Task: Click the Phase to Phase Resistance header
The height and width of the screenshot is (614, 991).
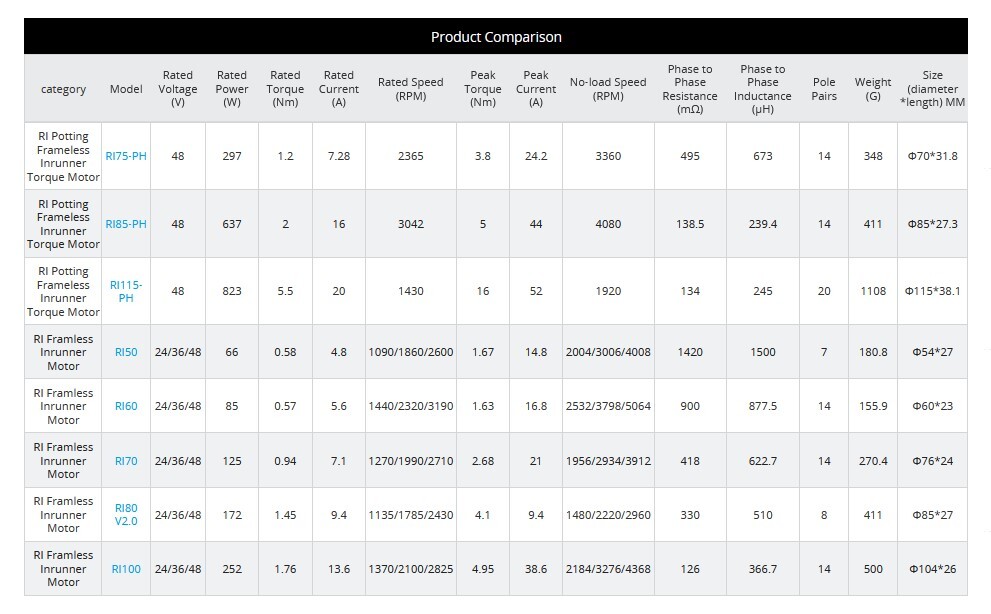Action: point(690,89)
